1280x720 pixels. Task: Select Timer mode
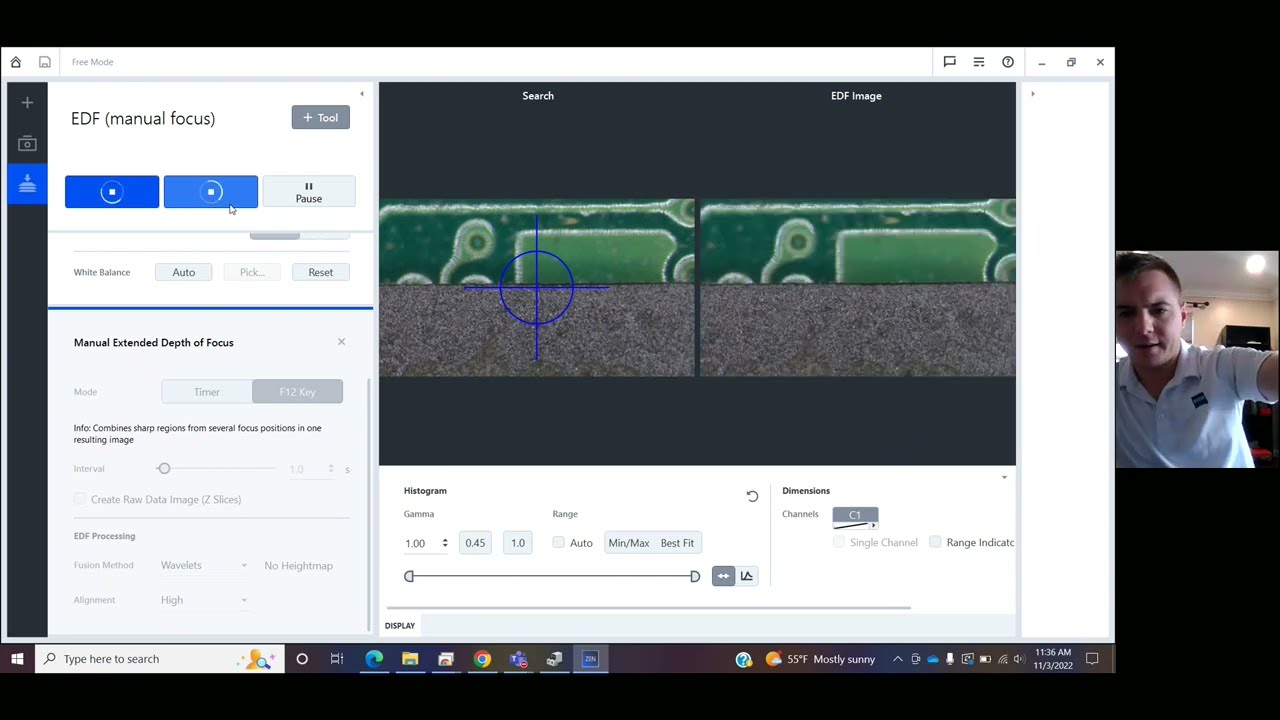click(207, 392)
